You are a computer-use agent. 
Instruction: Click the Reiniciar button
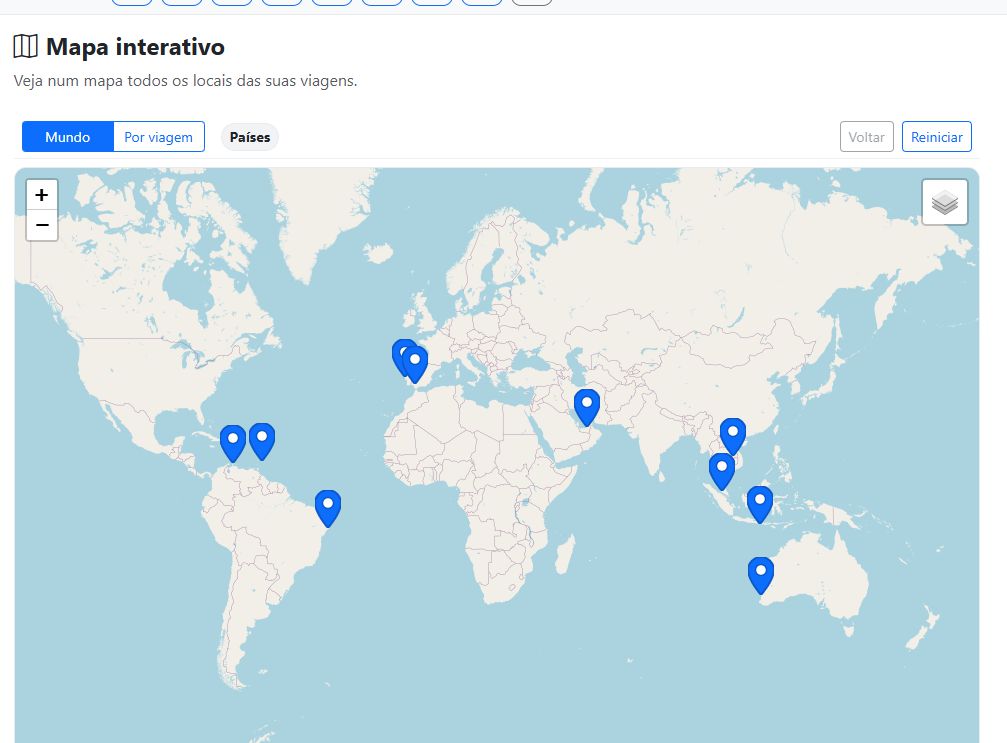pos(936,137)
